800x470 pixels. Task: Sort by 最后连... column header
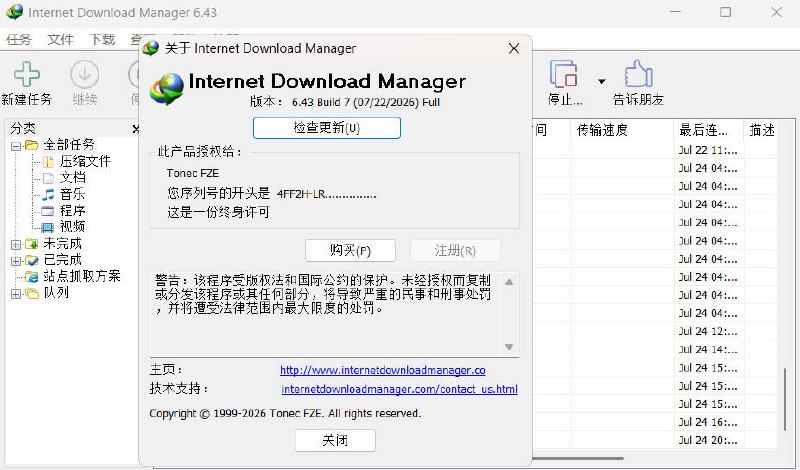point(709,130)
